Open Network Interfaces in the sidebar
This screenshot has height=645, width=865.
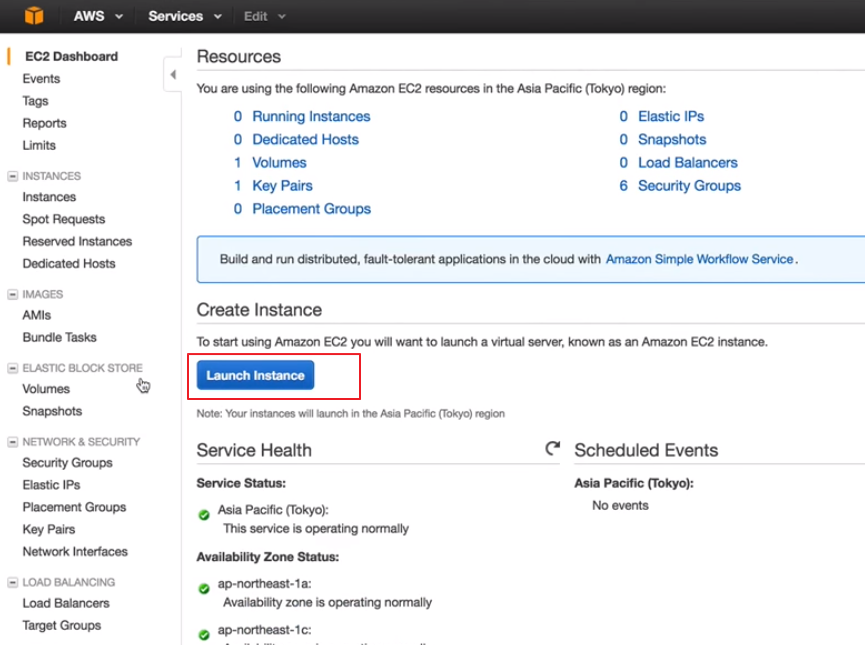[x=75, y=551]
